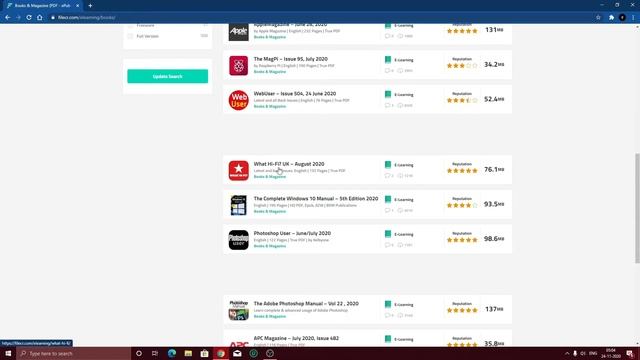
Task: Bookmark this page with the star icon
Action: 598,18
